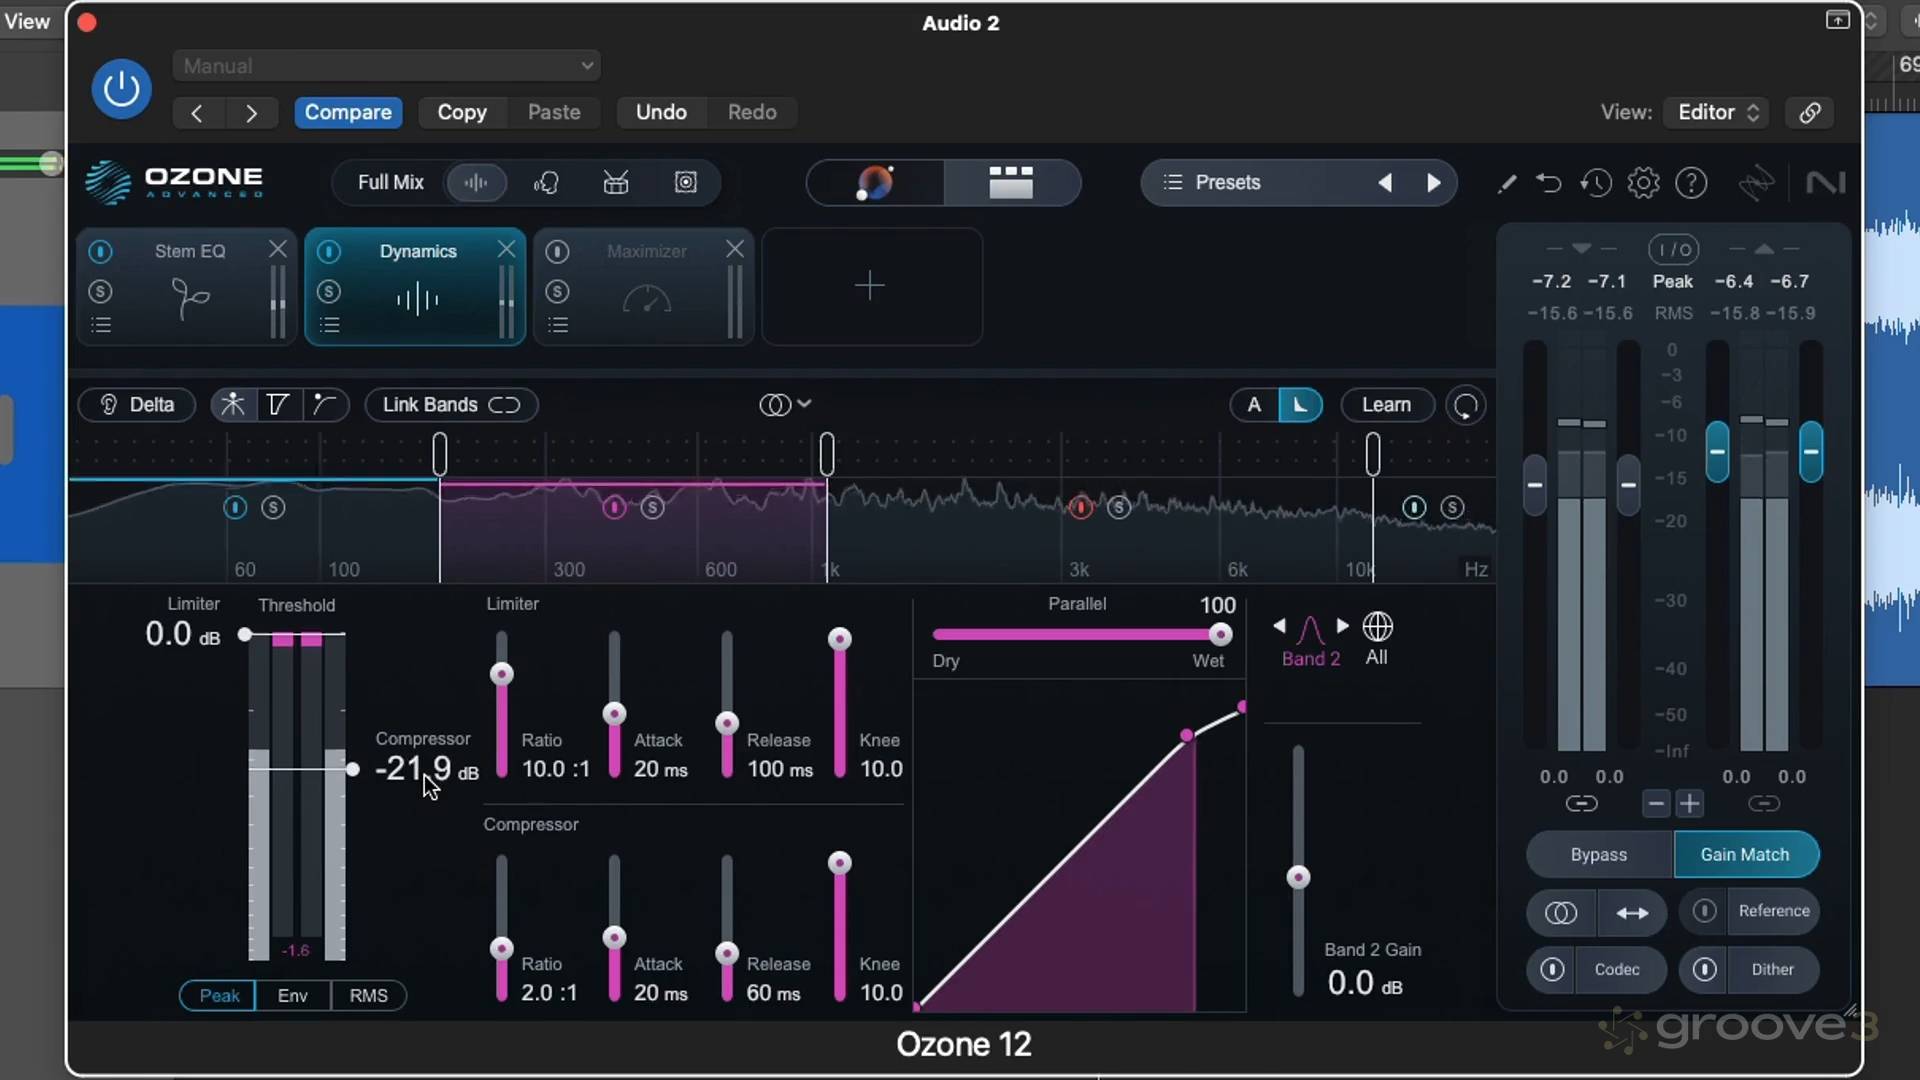This screenshot has height=1080, width=1920.
Task: Expand the stereo mode chevron dropdown
Action: click(x=804, y=404)
